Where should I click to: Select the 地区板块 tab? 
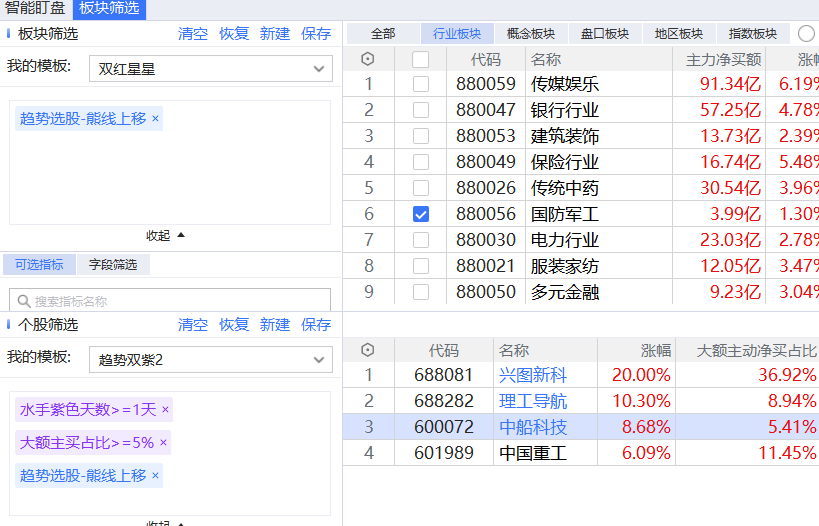click(679, 34)
